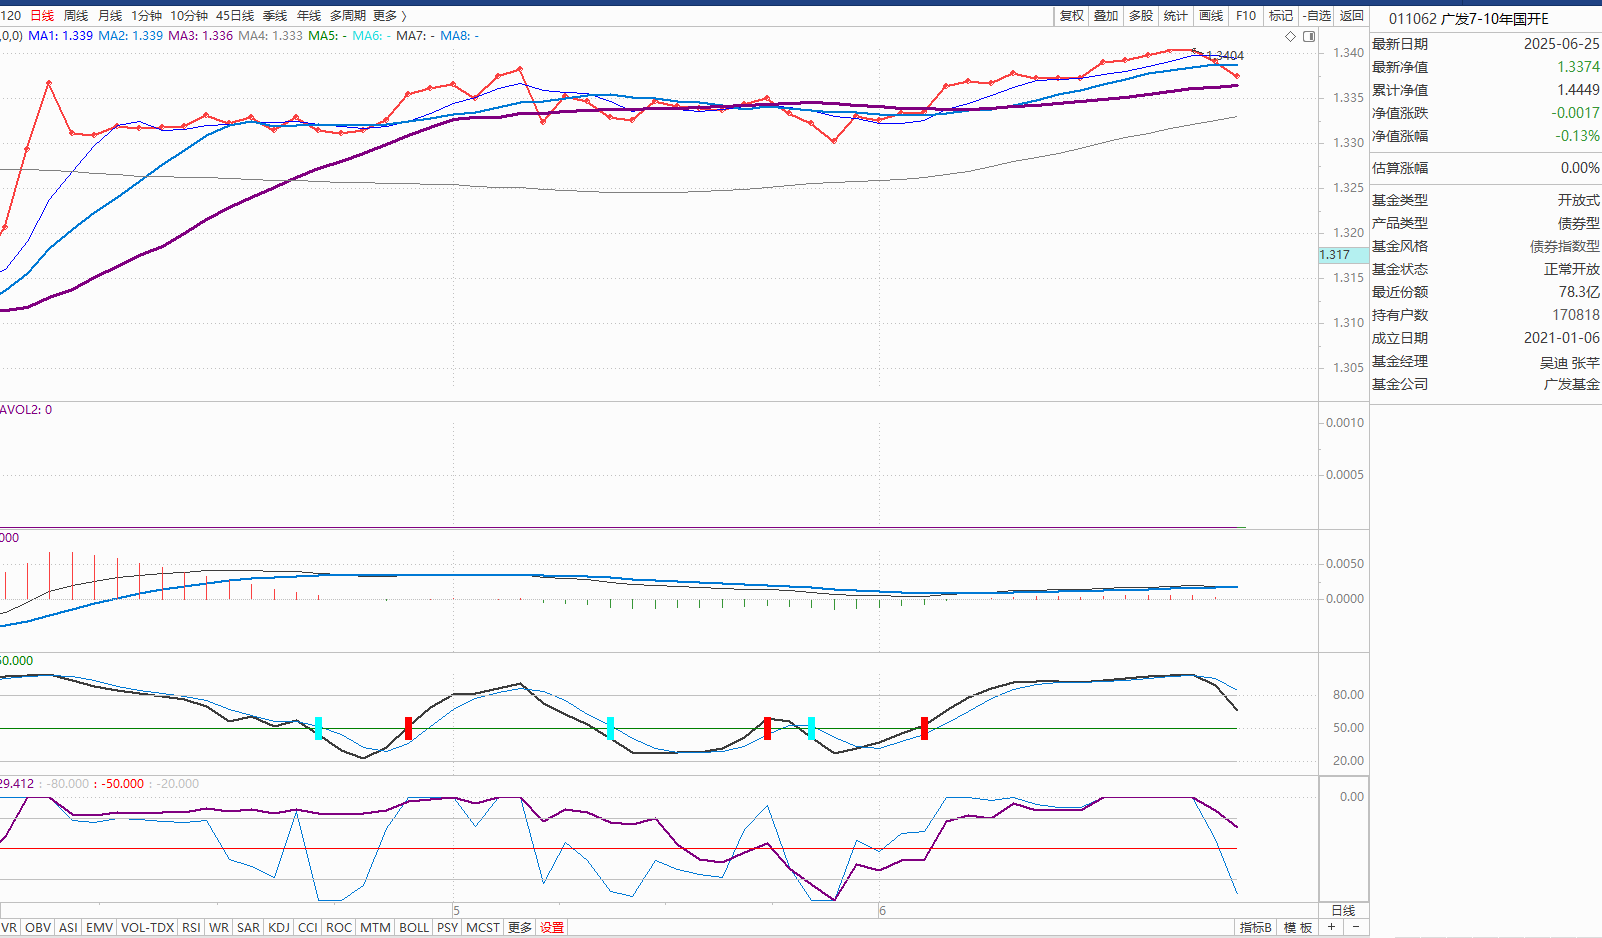This screenshot has width=1602, height=938.
Task: Click the MA4: 1.333 legend label
Action: (270, 36)
